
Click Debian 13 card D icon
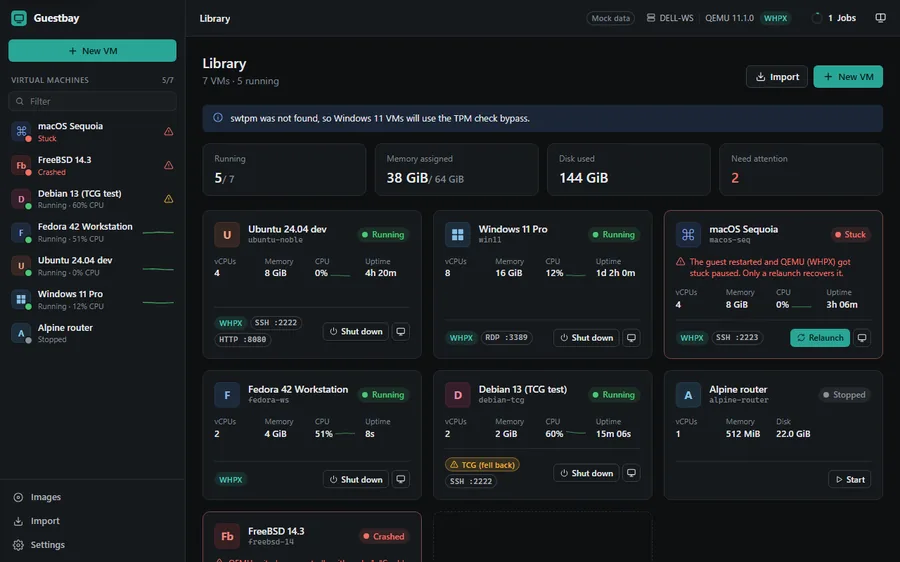coord(457,394)
